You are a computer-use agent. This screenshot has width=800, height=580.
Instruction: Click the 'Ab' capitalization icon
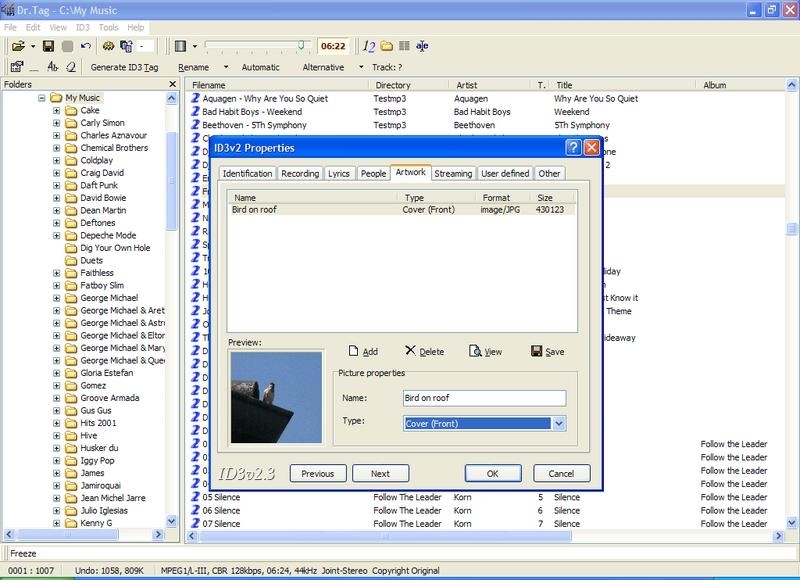point(52,66)
